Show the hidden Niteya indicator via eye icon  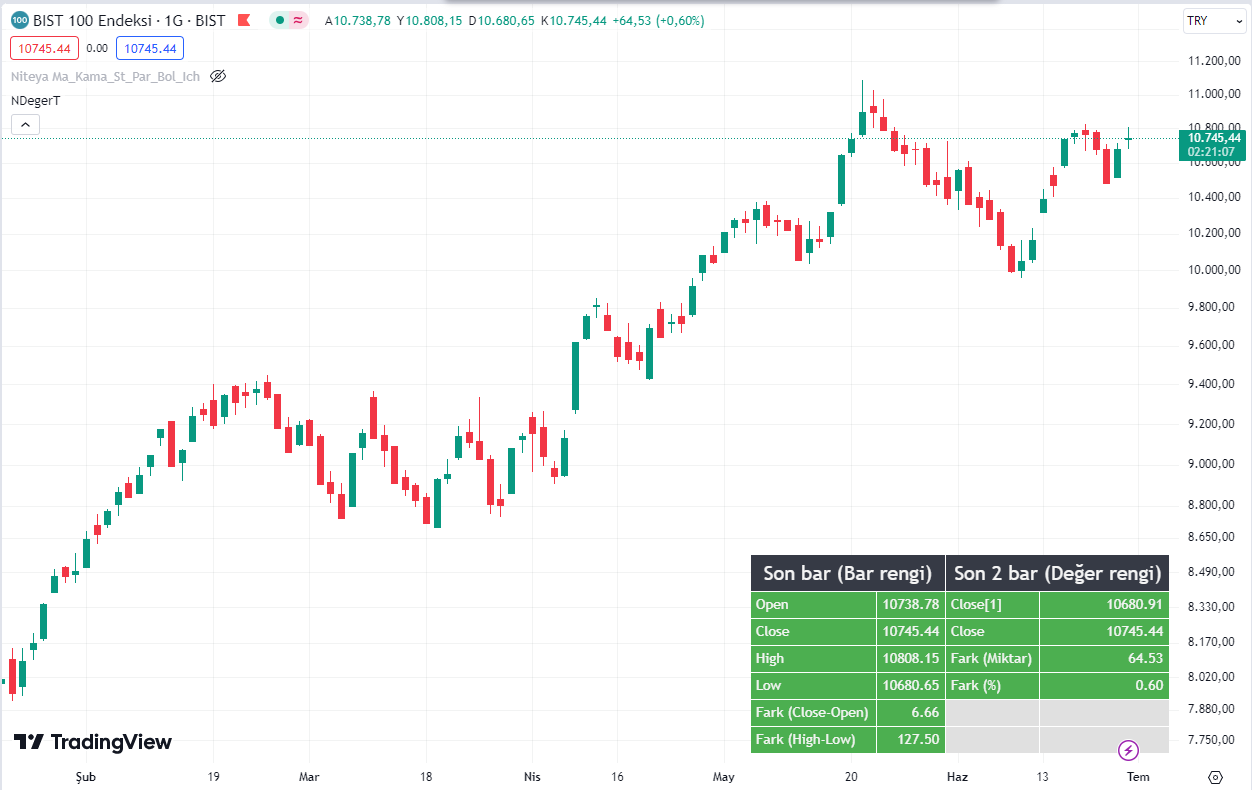coord(218,76)
